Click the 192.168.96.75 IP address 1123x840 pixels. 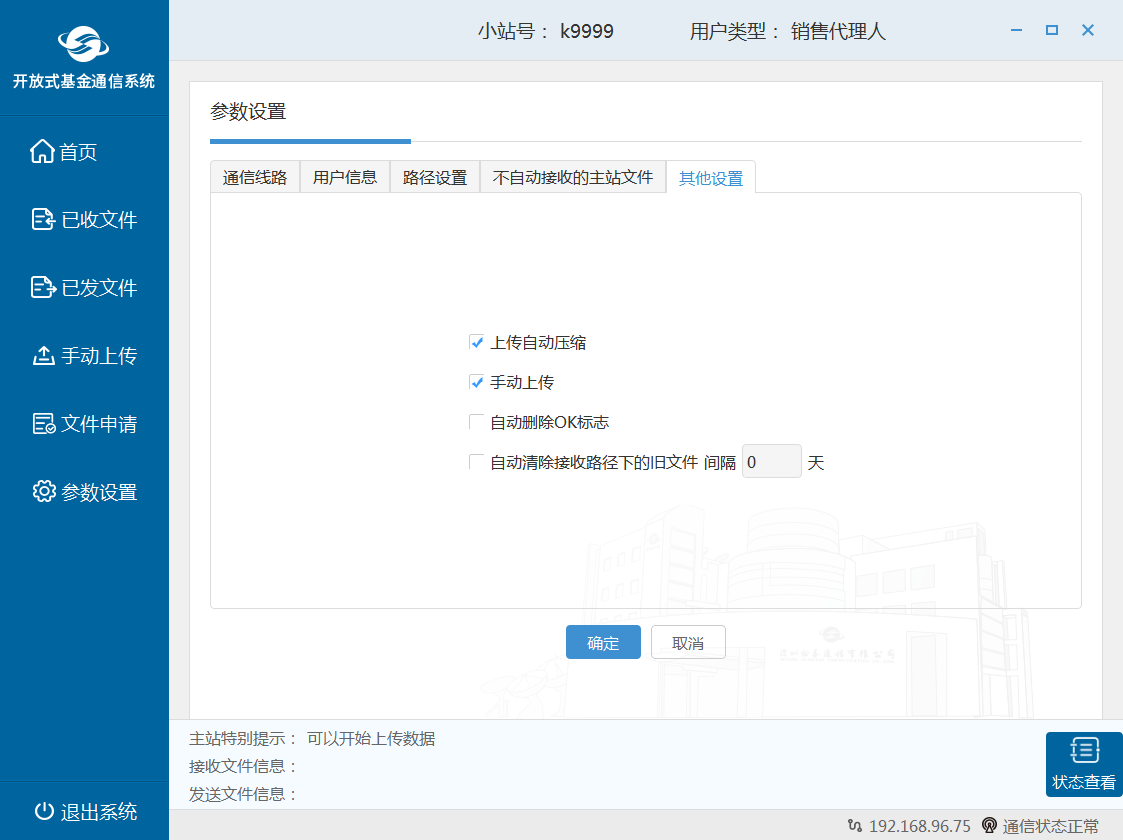920,826
